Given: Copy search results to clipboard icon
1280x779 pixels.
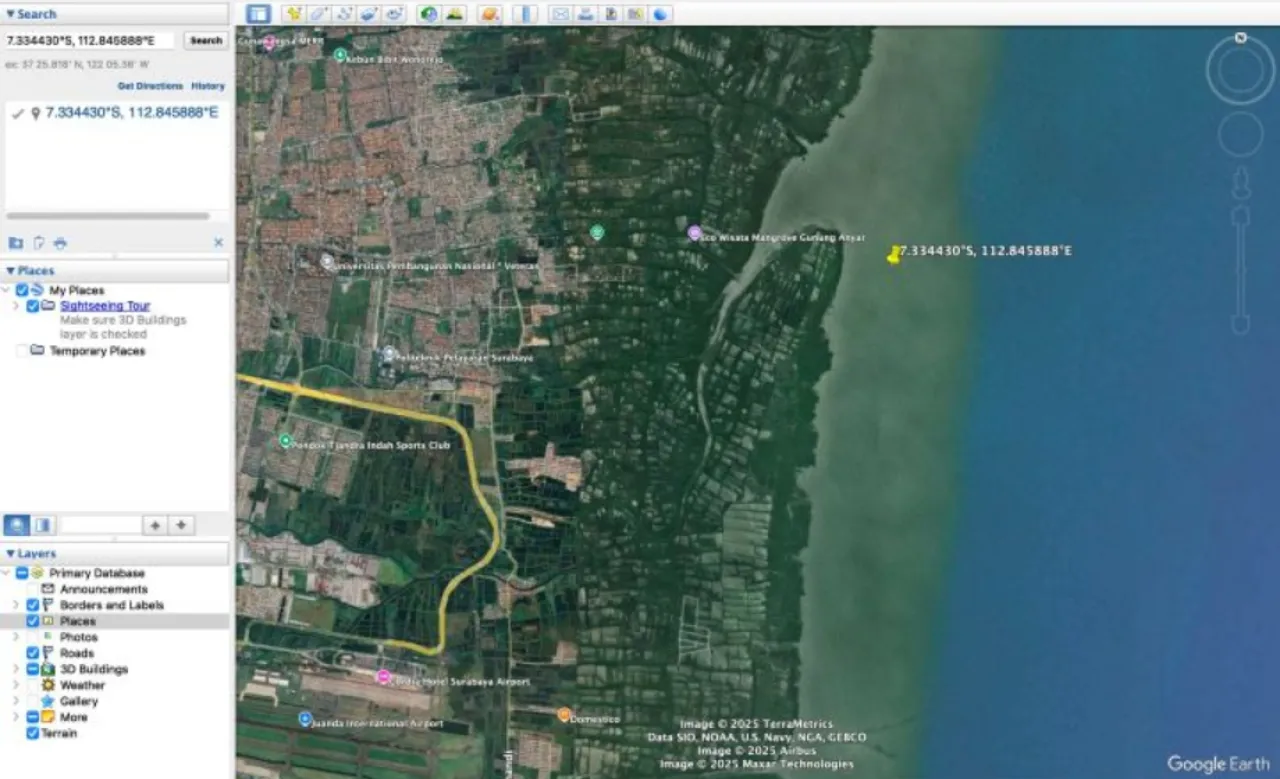Looking at the screenshot, I should [39, 243].
